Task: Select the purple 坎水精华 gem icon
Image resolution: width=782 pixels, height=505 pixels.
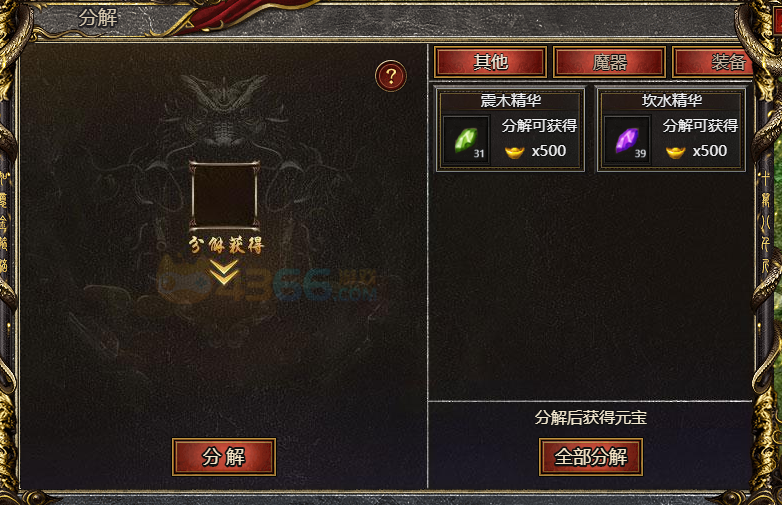Action: 627,140
